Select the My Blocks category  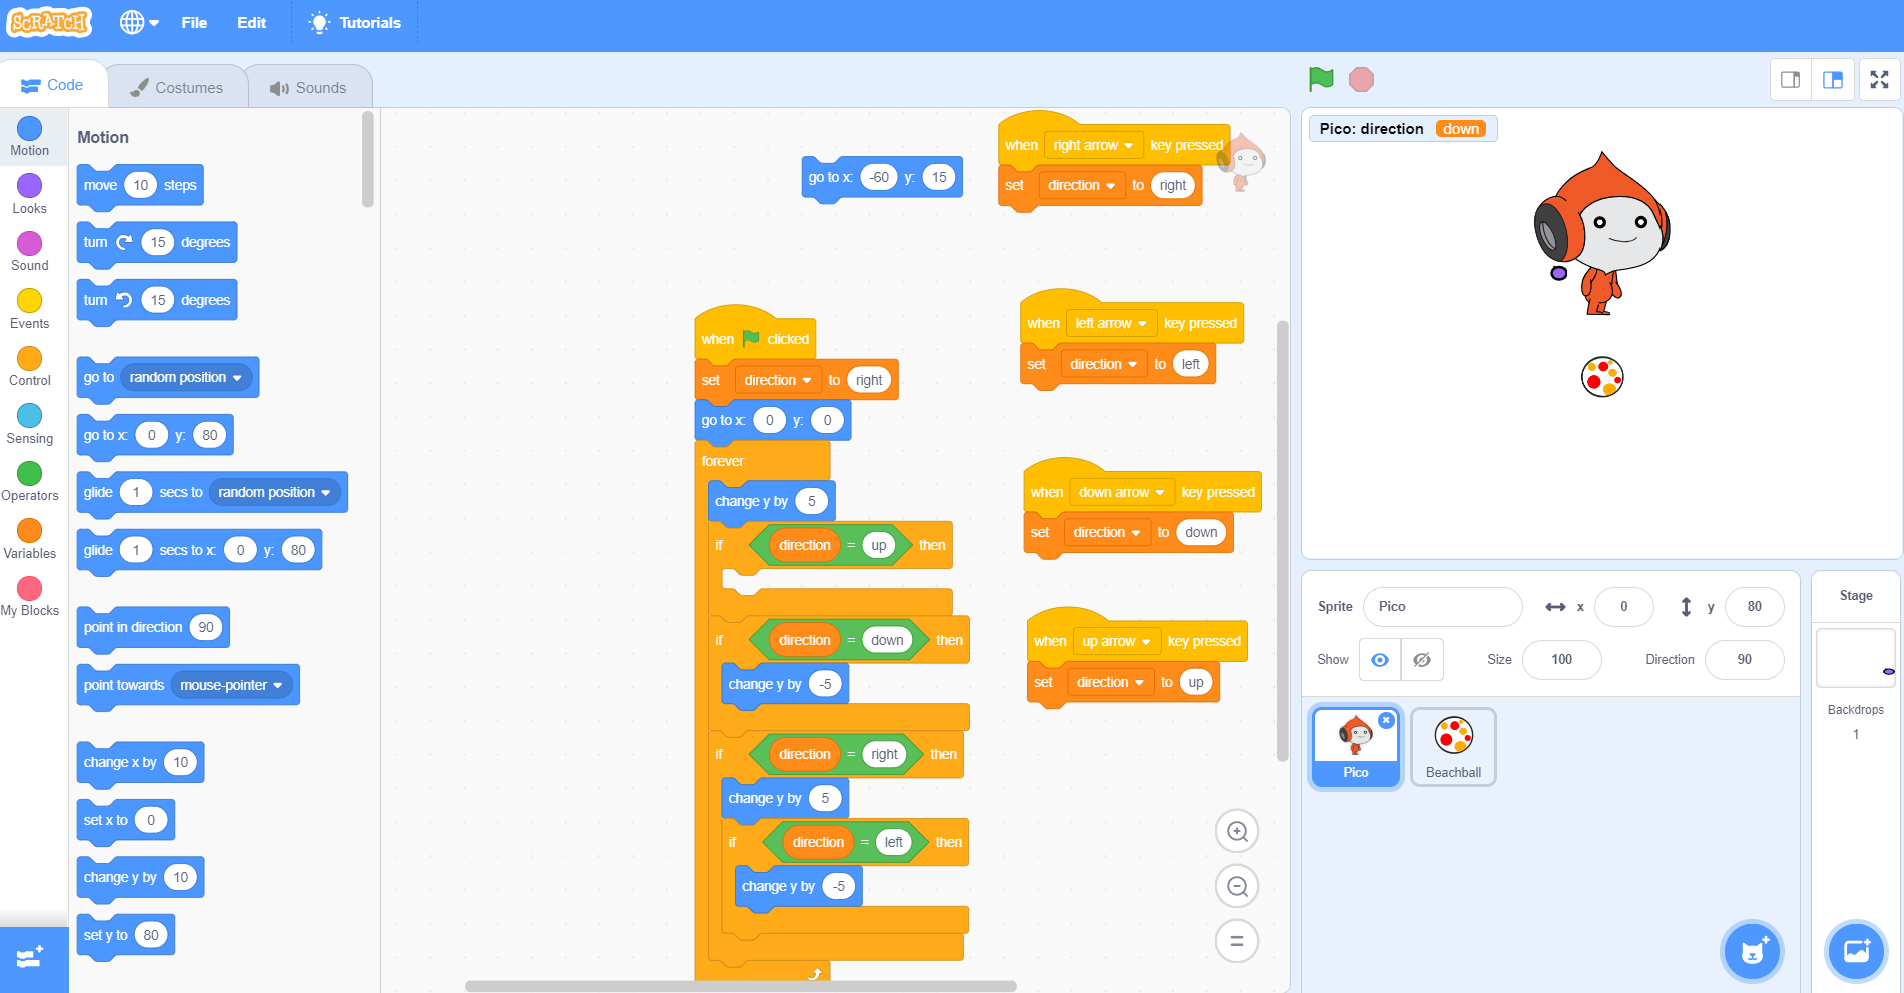pos(30,596)
